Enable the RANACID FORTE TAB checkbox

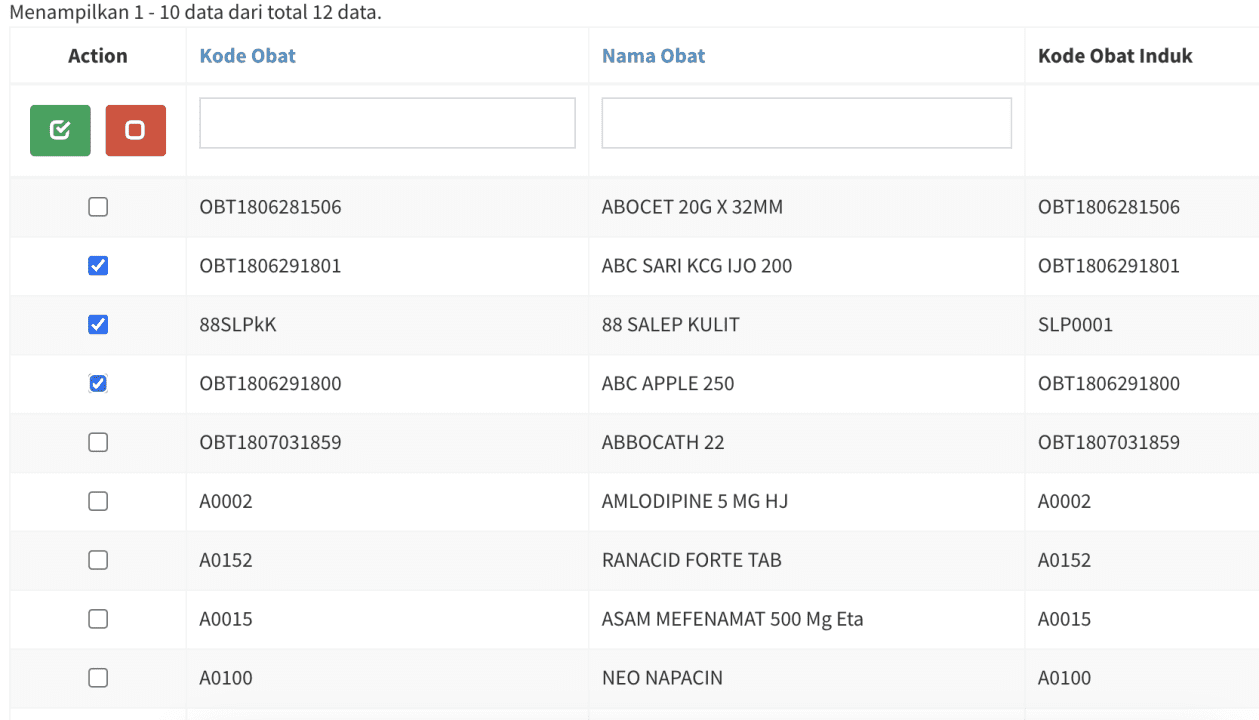98,560
